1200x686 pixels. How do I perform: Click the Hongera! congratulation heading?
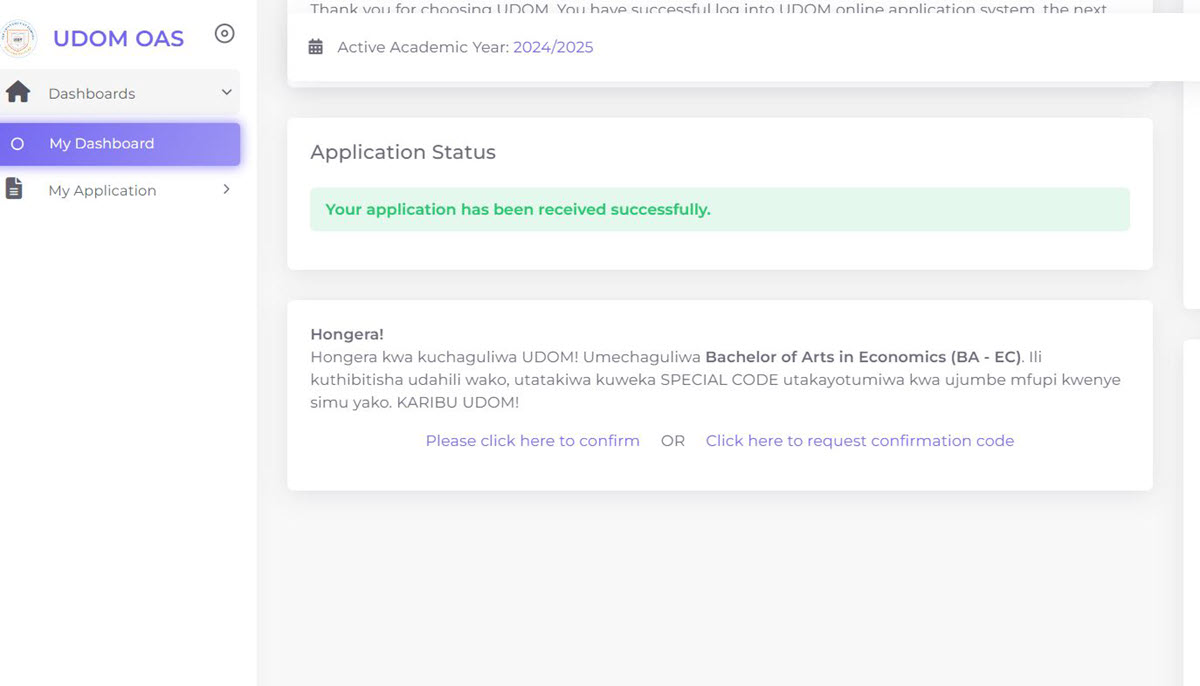[347, 334]
